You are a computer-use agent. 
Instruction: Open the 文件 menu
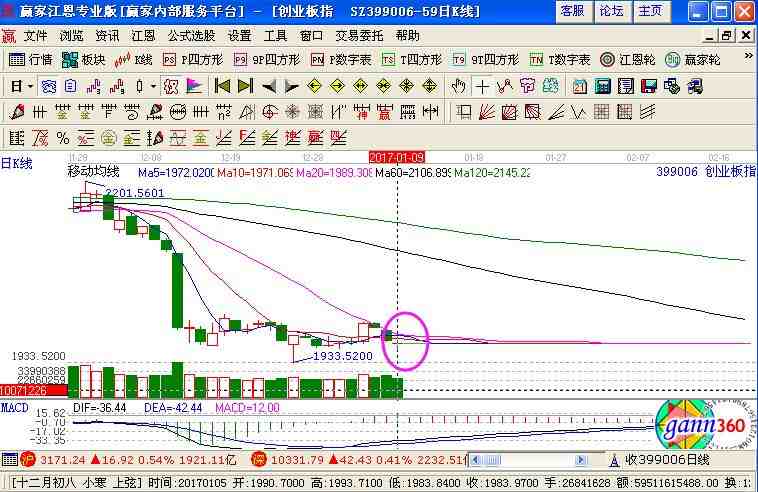[x=35, y=35]
